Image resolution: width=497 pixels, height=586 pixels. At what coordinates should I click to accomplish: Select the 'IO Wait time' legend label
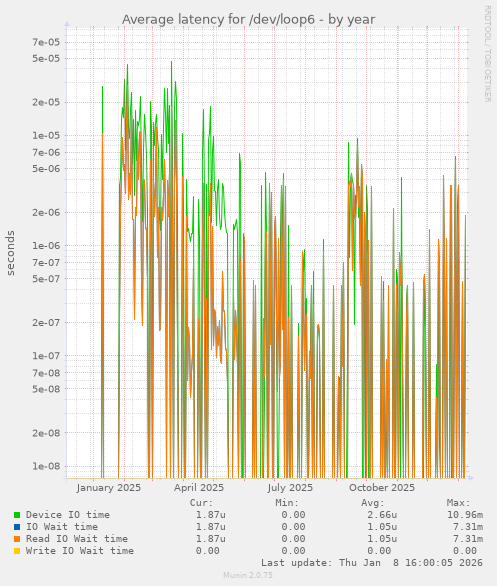pos(62,527)
